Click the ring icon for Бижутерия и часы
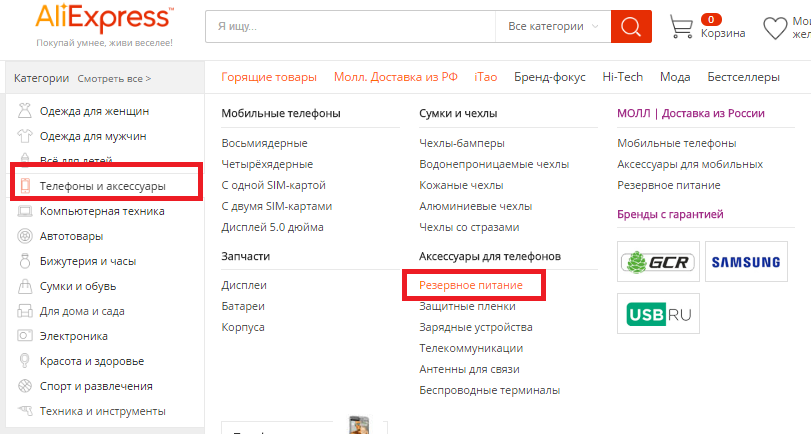This screenshot has height=434, width=811. [24, 261]
